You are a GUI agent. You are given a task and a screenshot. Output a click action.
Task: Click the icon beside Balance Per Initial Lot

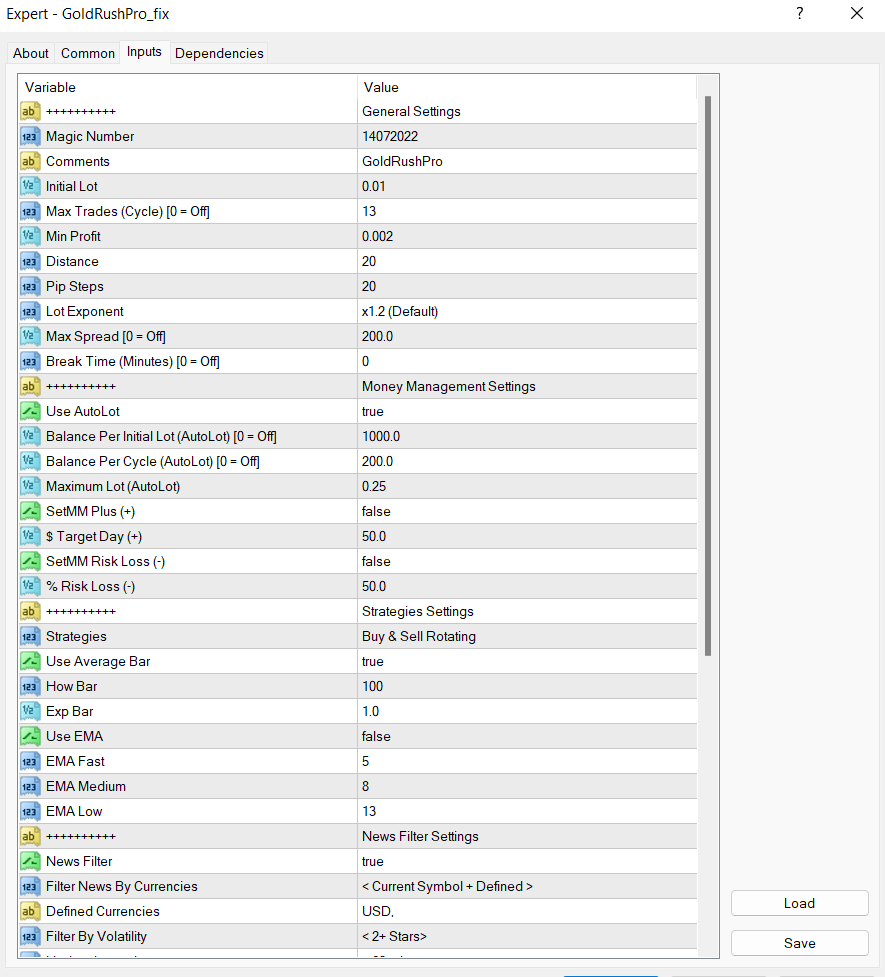[30, 436]
